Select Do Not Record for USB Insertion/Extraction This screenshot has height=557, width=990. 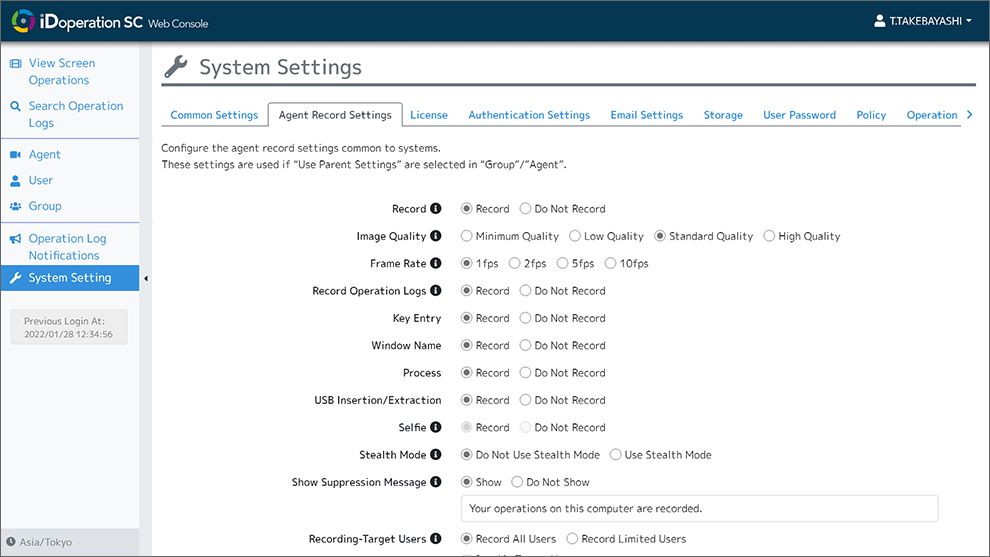[525, 400]
